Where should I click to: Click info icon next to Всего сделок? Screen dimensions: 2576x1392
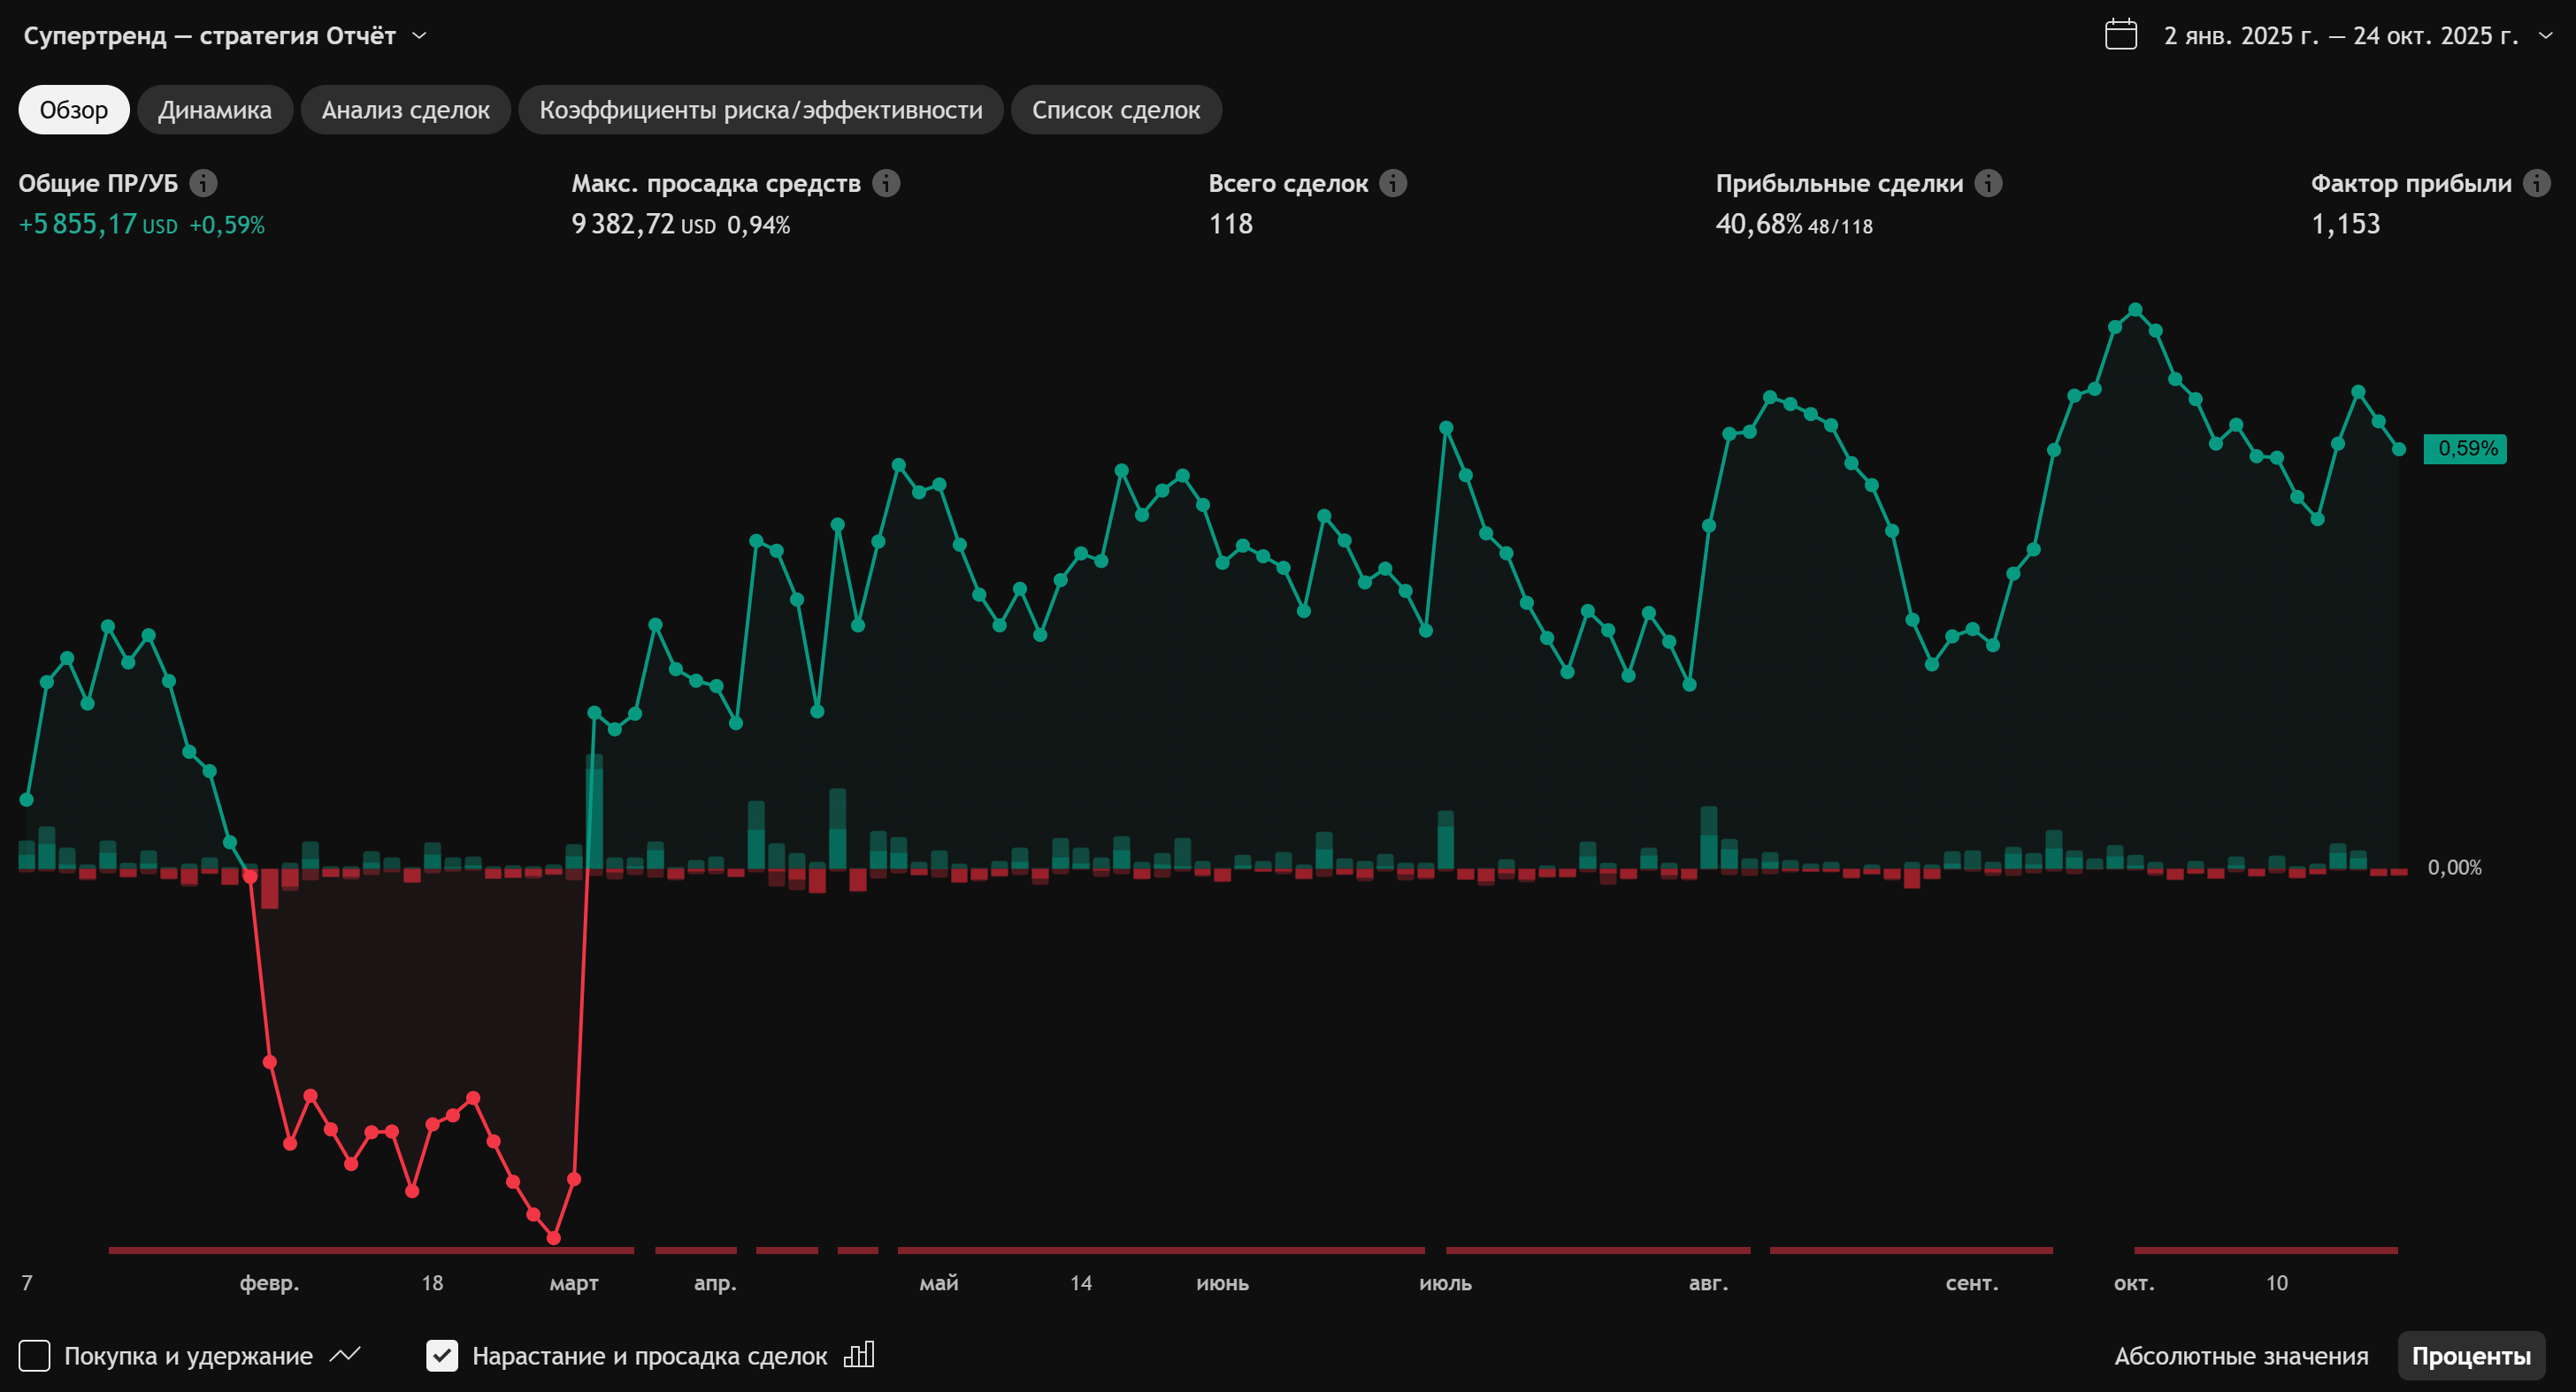[x=1393, y=183]
